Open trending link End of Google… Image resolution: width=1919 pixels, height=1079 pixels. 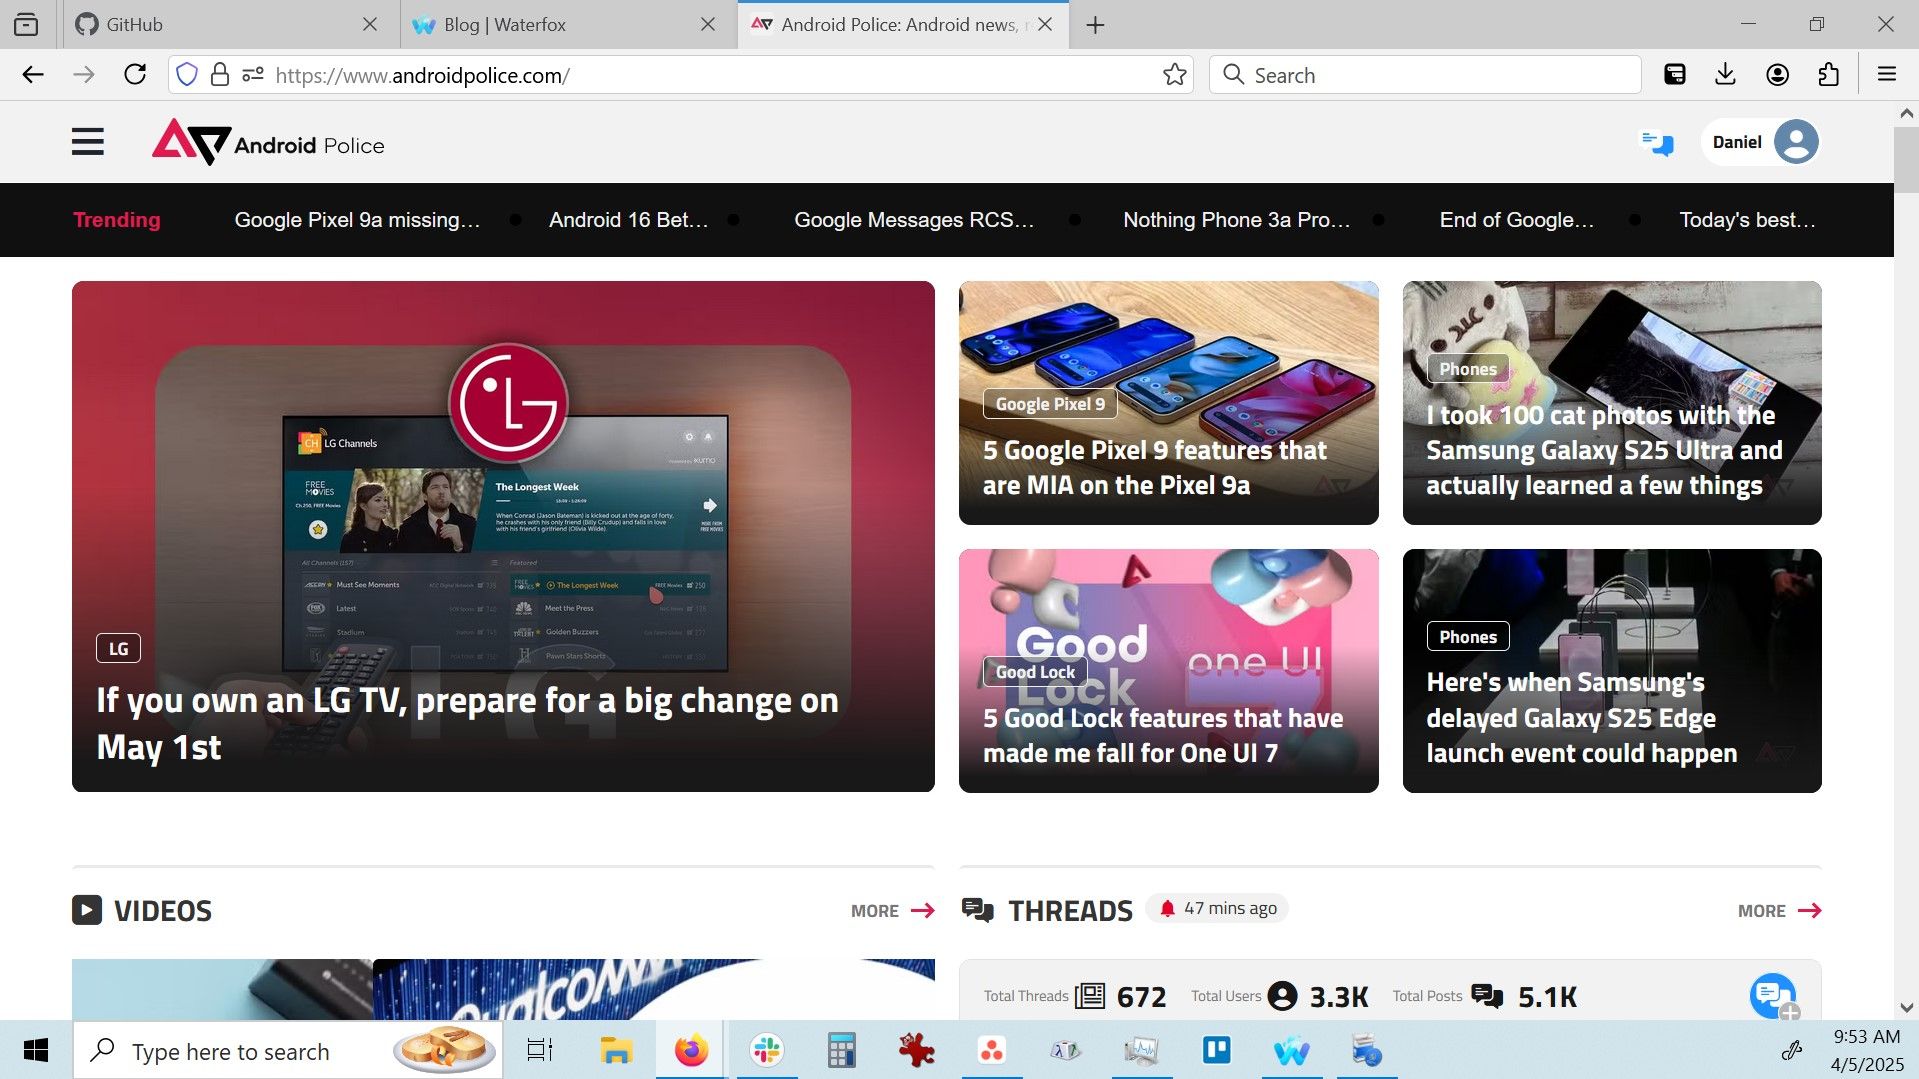pyautogui.click(x=1517, y=220)
